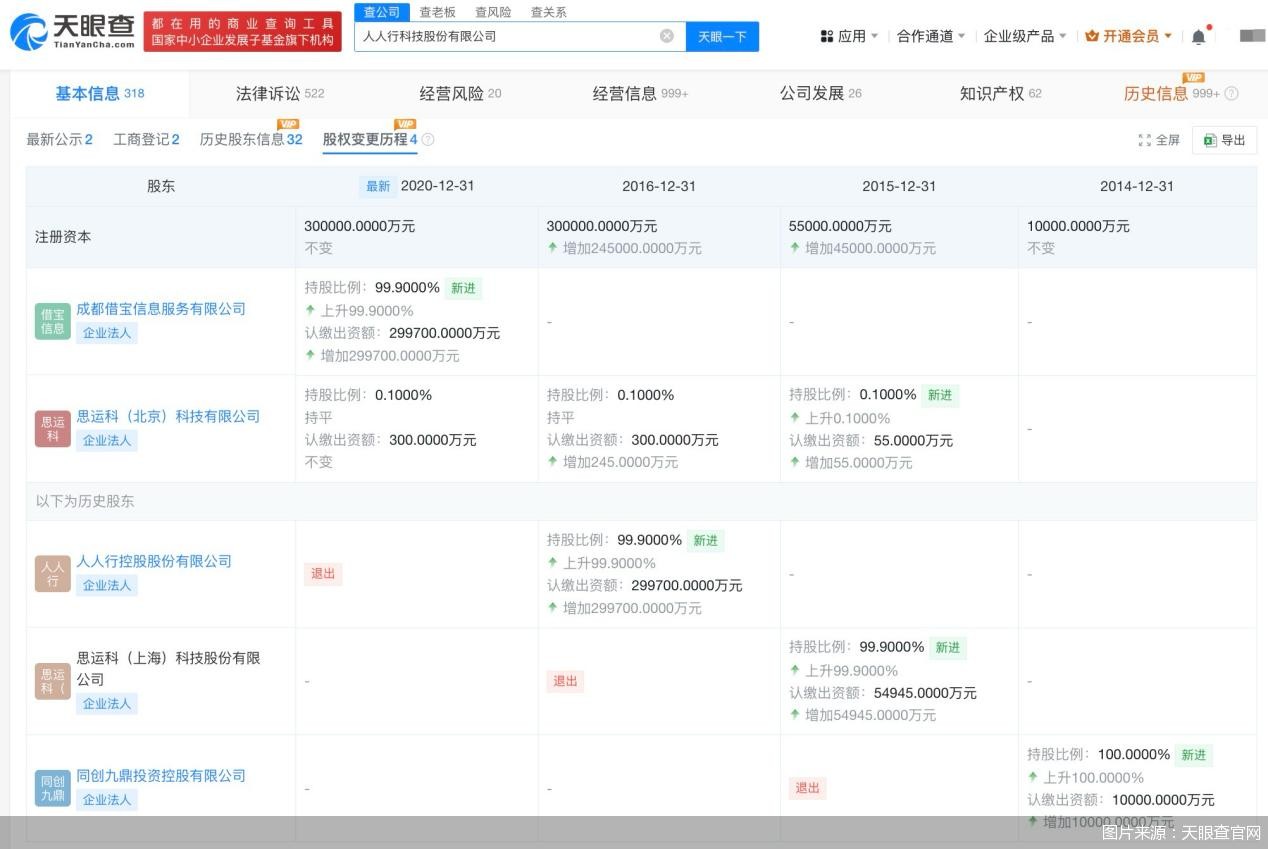Expand the 应用 dropdown menu
The image size is (1268, 849).
(x=849, y=36)
